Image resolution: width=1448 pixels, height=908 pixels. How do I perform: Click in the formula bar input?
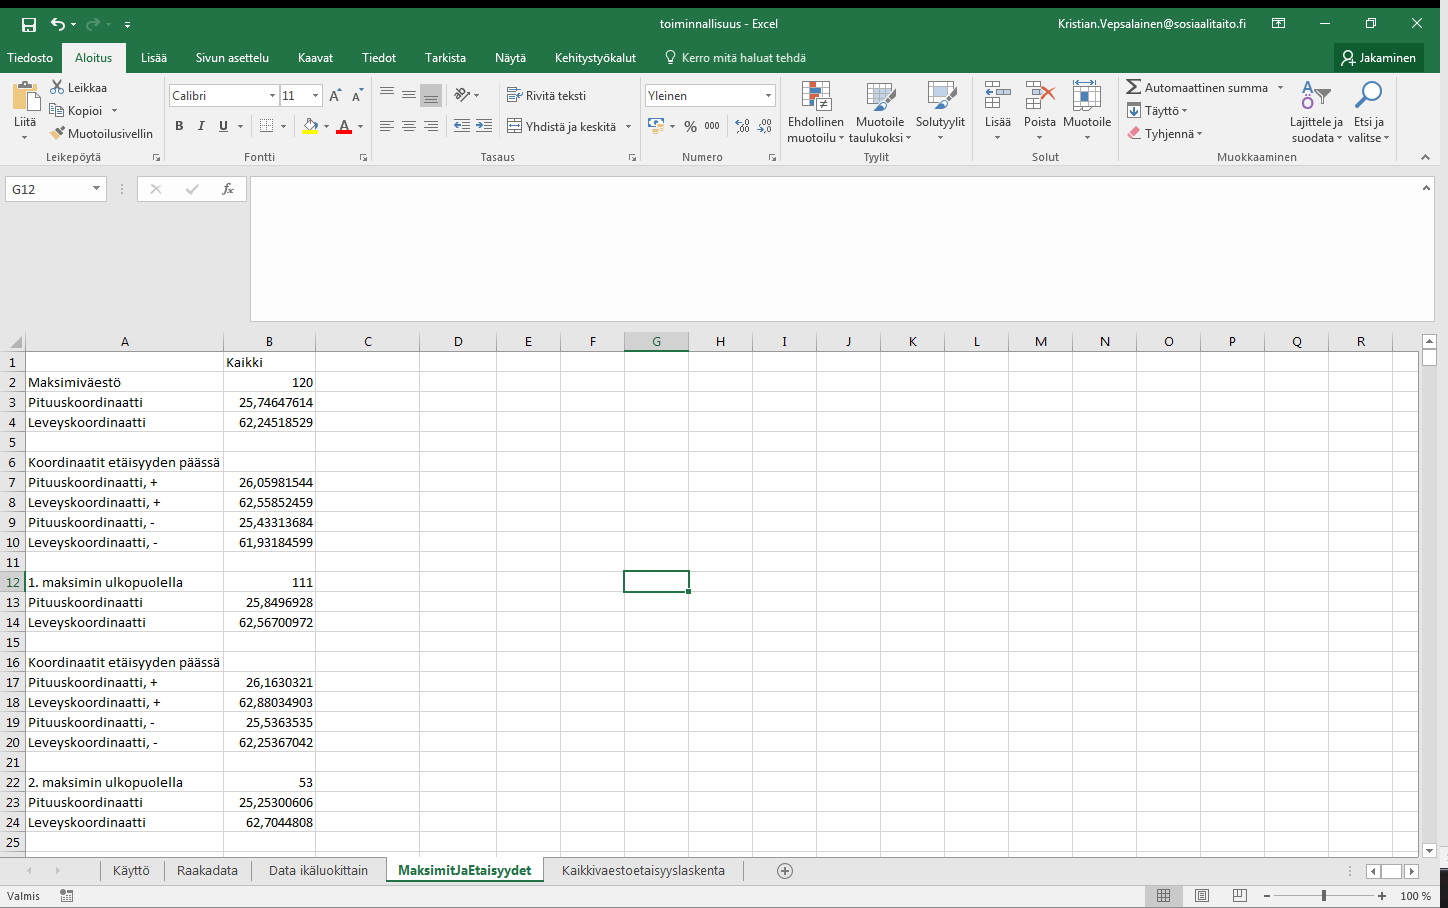(835, 249)
